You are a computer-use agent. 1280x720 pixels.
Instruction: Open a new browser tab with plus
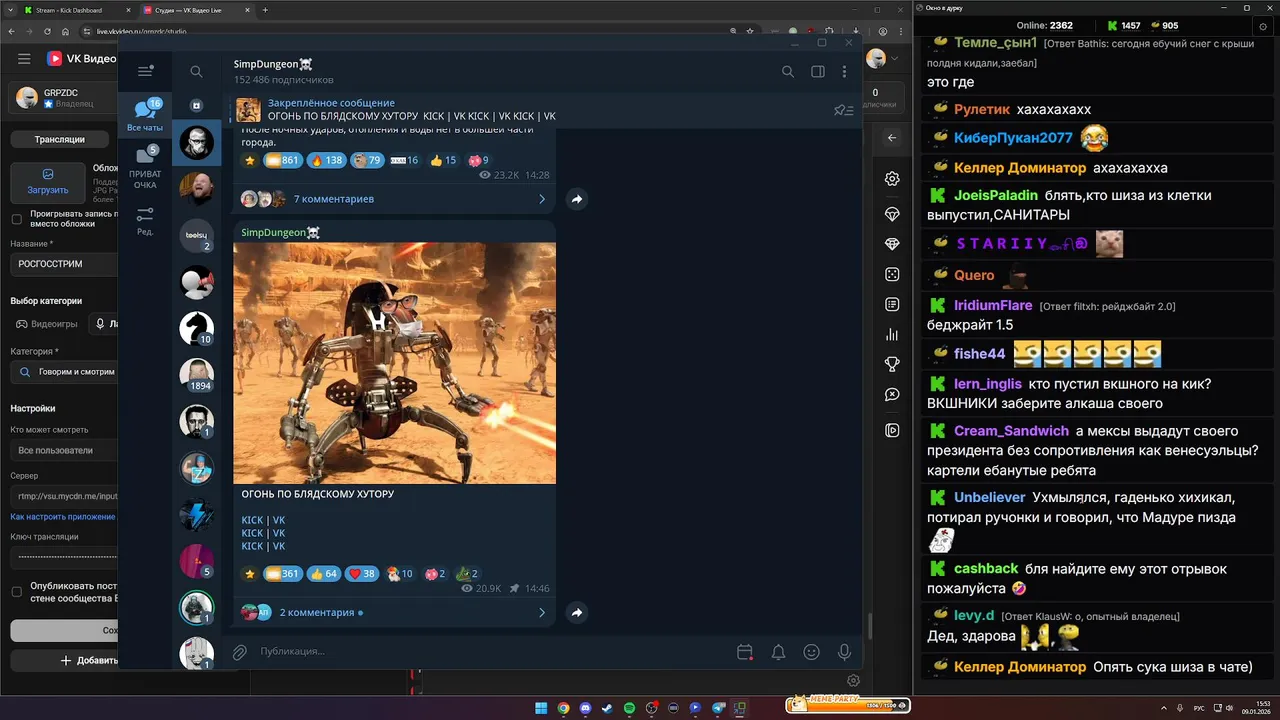tap(265, 10)
